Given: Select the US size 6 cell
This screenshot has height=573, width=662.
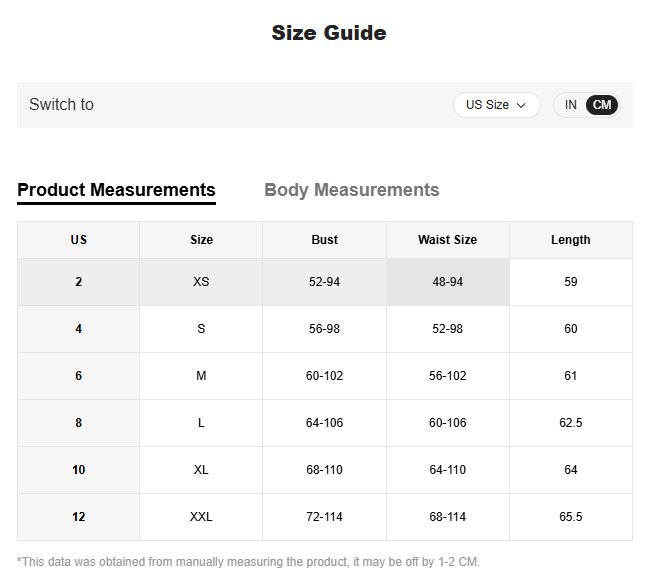Looking at the screenshot, I should coord(79,376).
